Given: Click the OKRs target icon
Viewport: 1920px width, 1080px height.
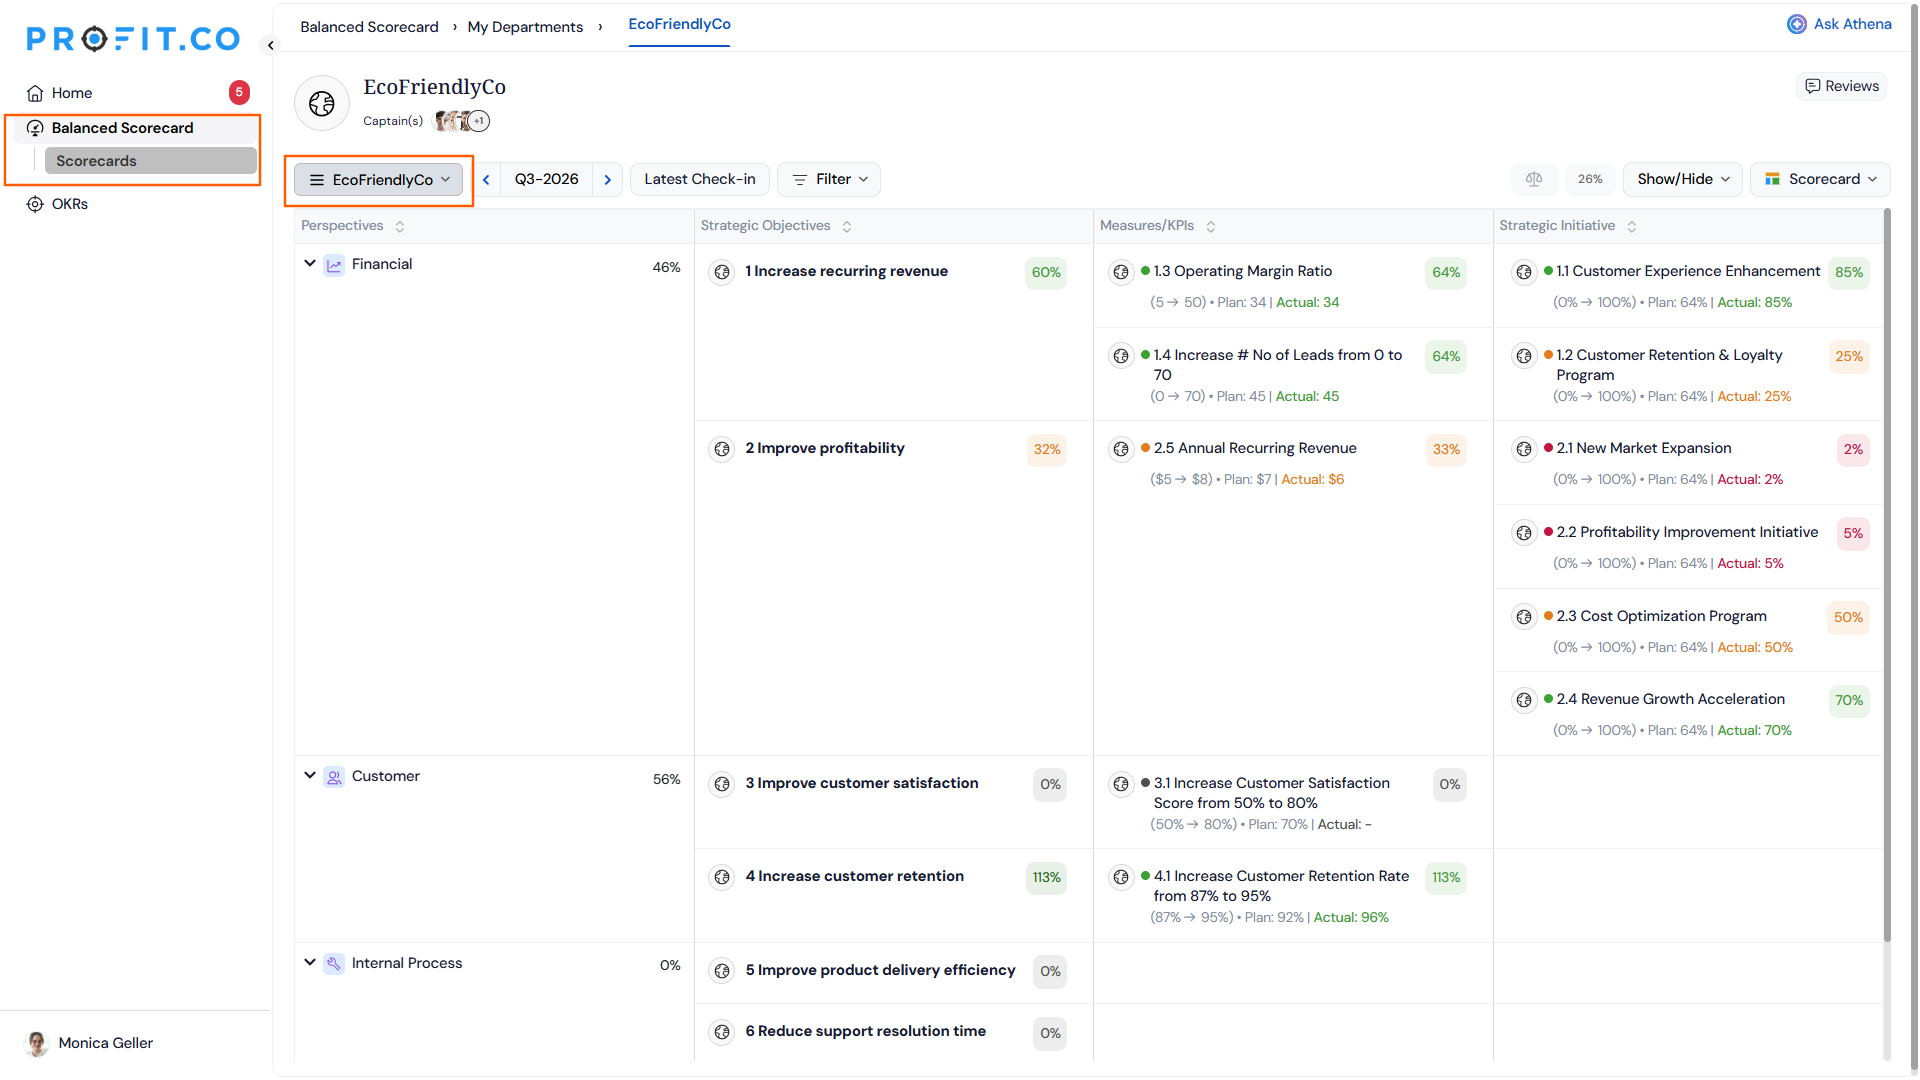Looking at the screenshot, I should pyautogui.click(x=35, y=204).
